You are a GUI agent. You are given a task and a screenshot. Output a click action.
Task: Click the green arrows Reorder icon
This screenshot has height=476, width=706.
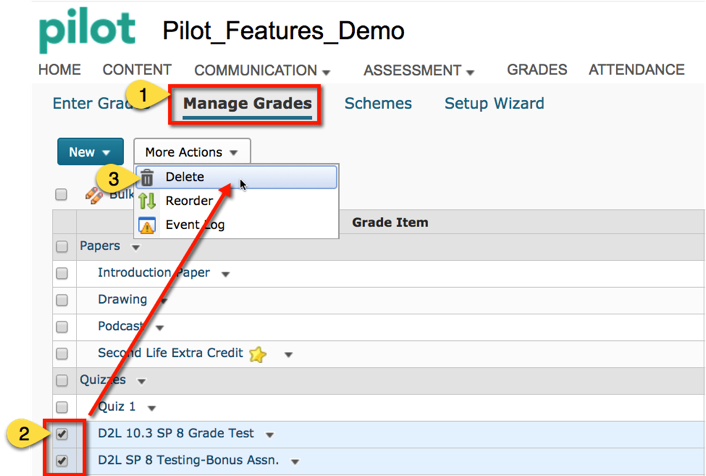click(x=147, y=201)
